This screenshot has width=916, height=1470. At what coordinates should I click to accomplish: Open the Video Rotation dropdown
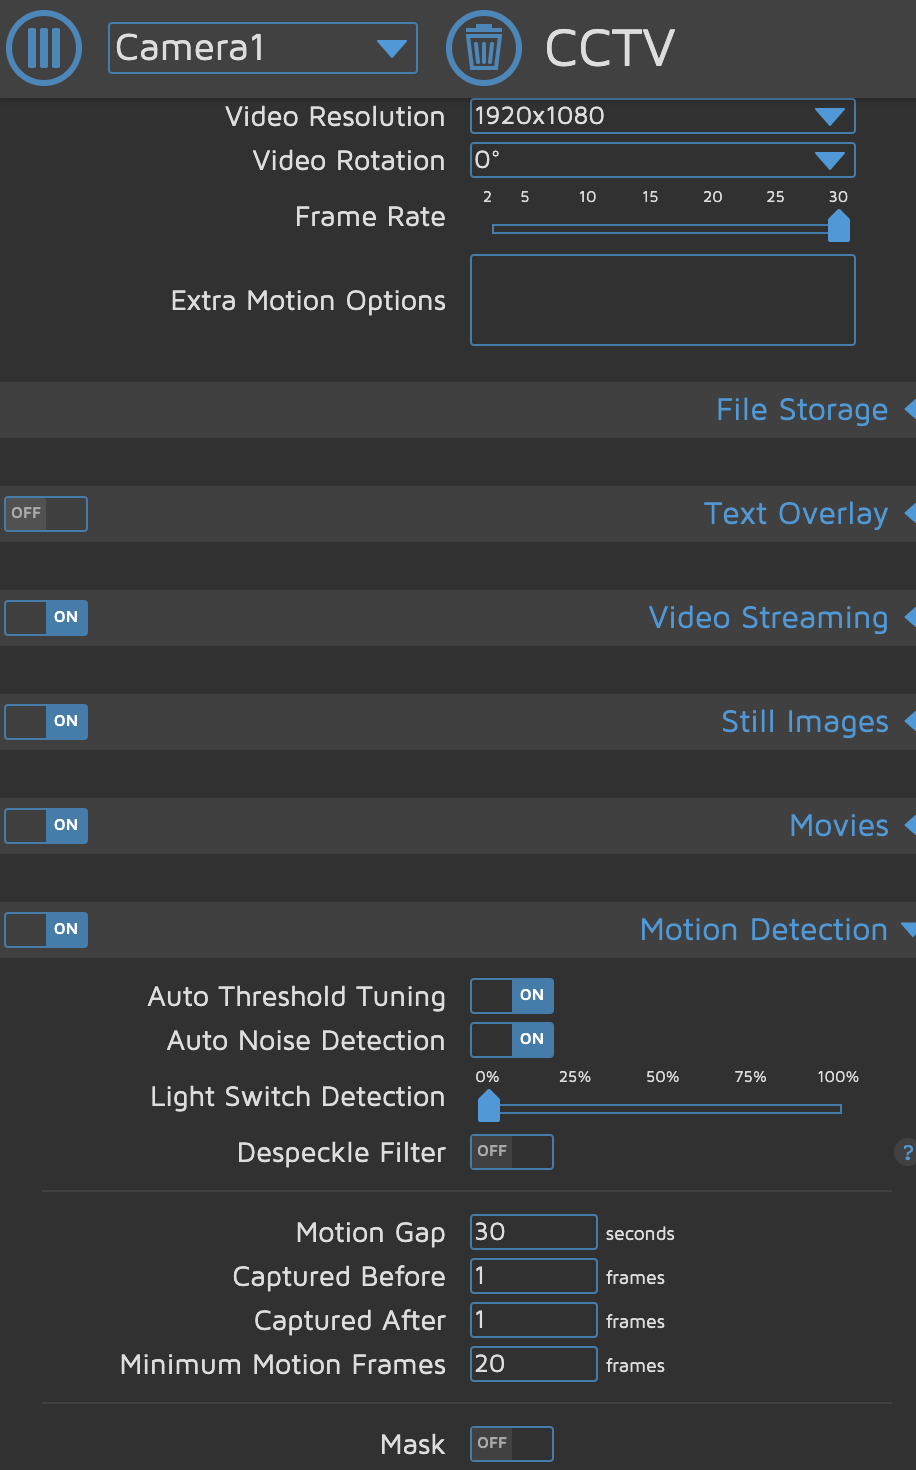[663, 160]
